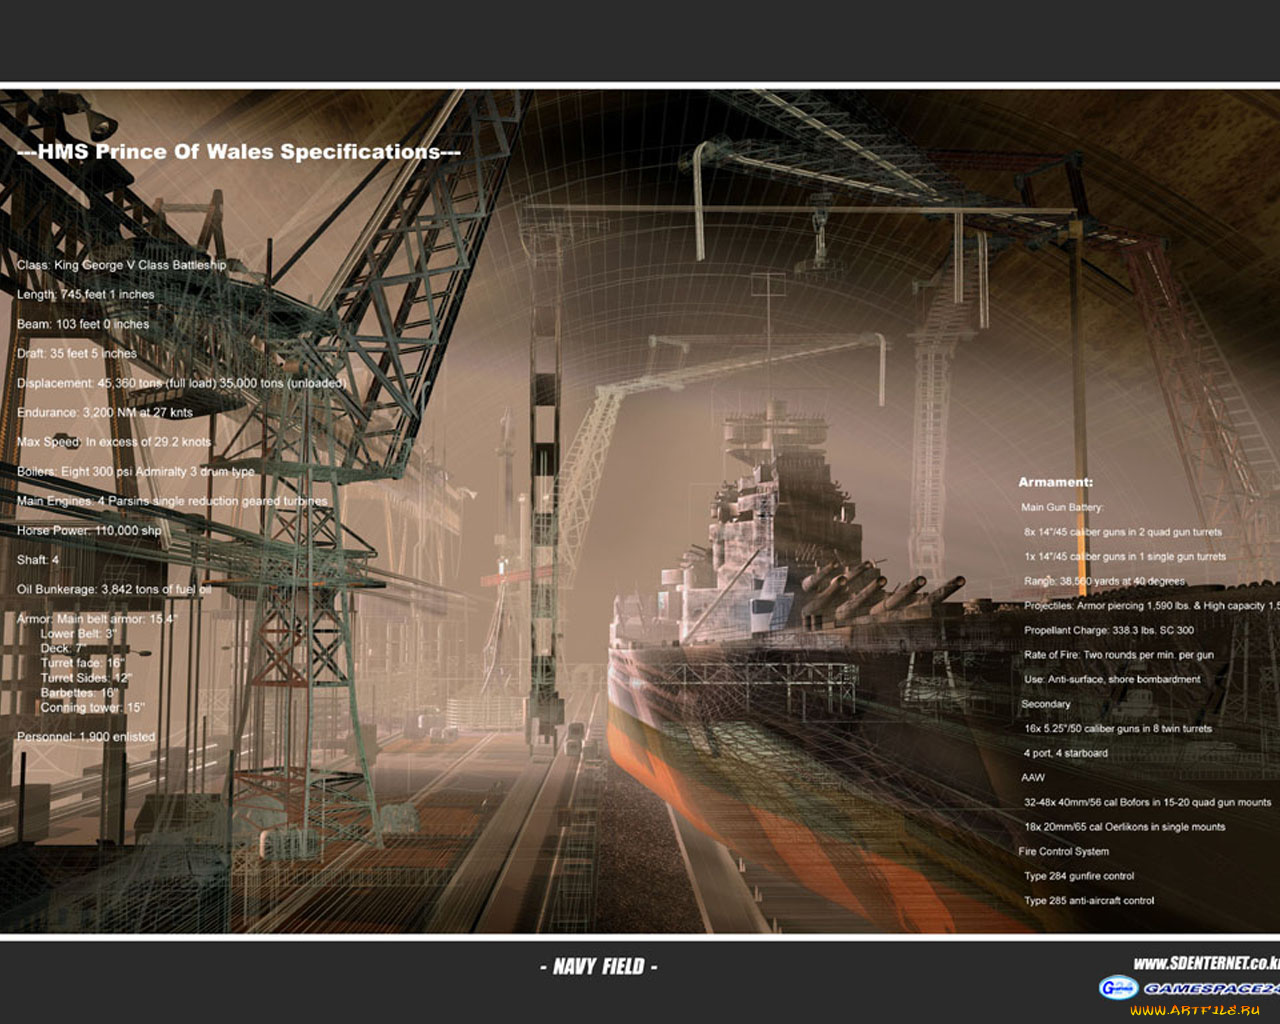
Task: Click the Horse Power 110,000 shp line
Action: (89, 530)
